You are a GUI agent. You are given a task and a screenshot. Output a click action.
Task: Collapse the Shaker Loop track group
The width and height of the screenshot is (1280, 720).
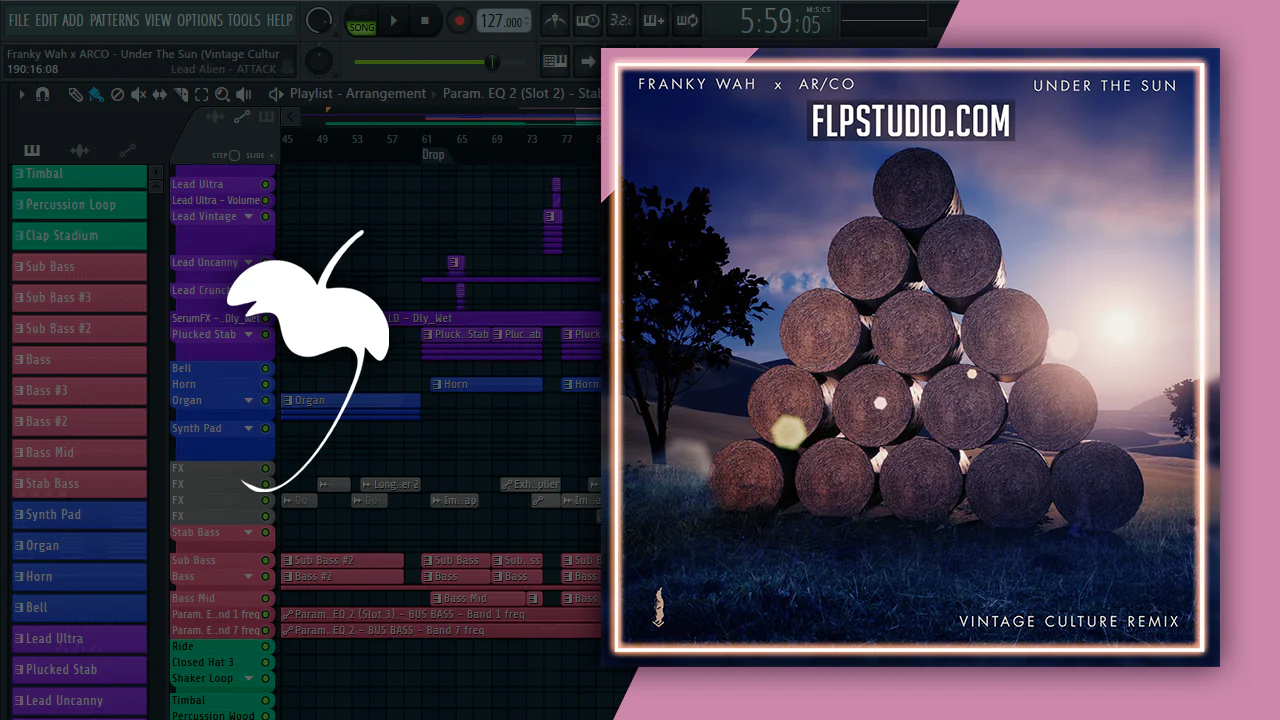point(249,679)
